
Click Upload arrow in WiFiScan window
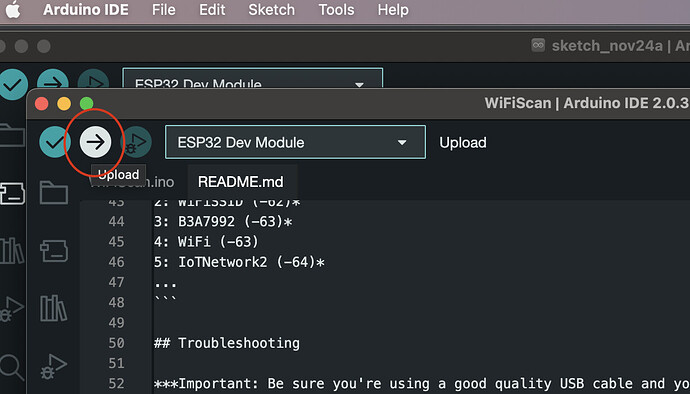[95, 142]
